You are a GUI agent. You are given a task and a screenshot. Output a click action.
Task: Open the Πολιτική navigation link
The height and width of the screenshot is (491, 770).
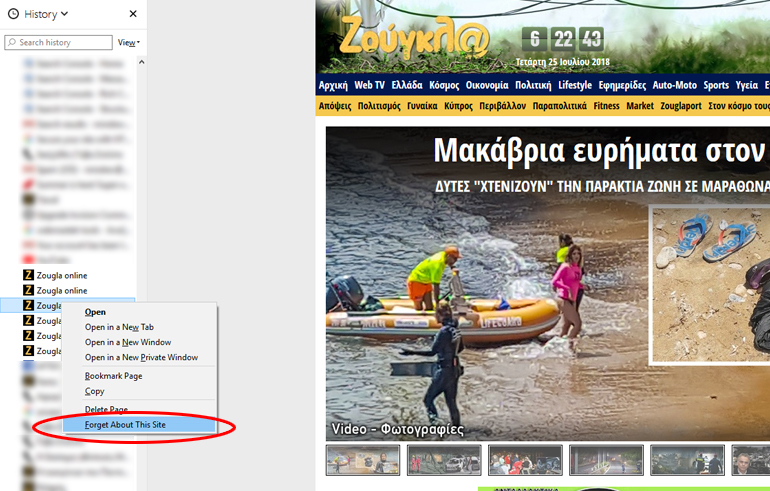(x=533, y=85)
